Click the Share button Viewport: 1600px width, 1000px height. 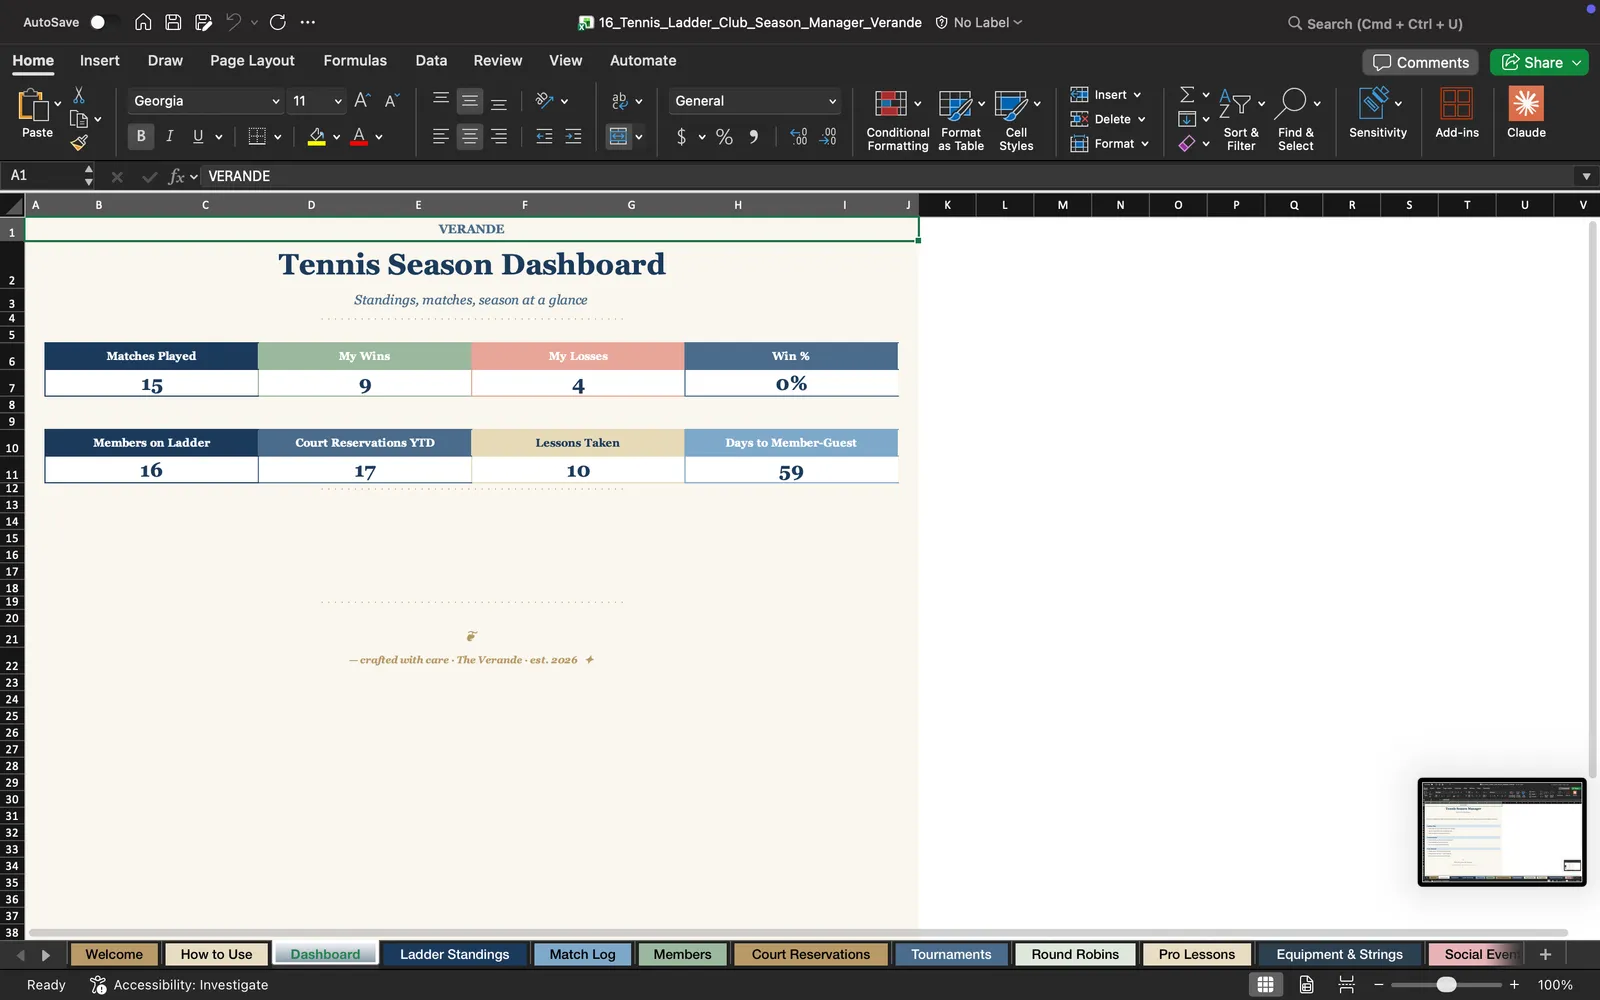click(1539, 62)
